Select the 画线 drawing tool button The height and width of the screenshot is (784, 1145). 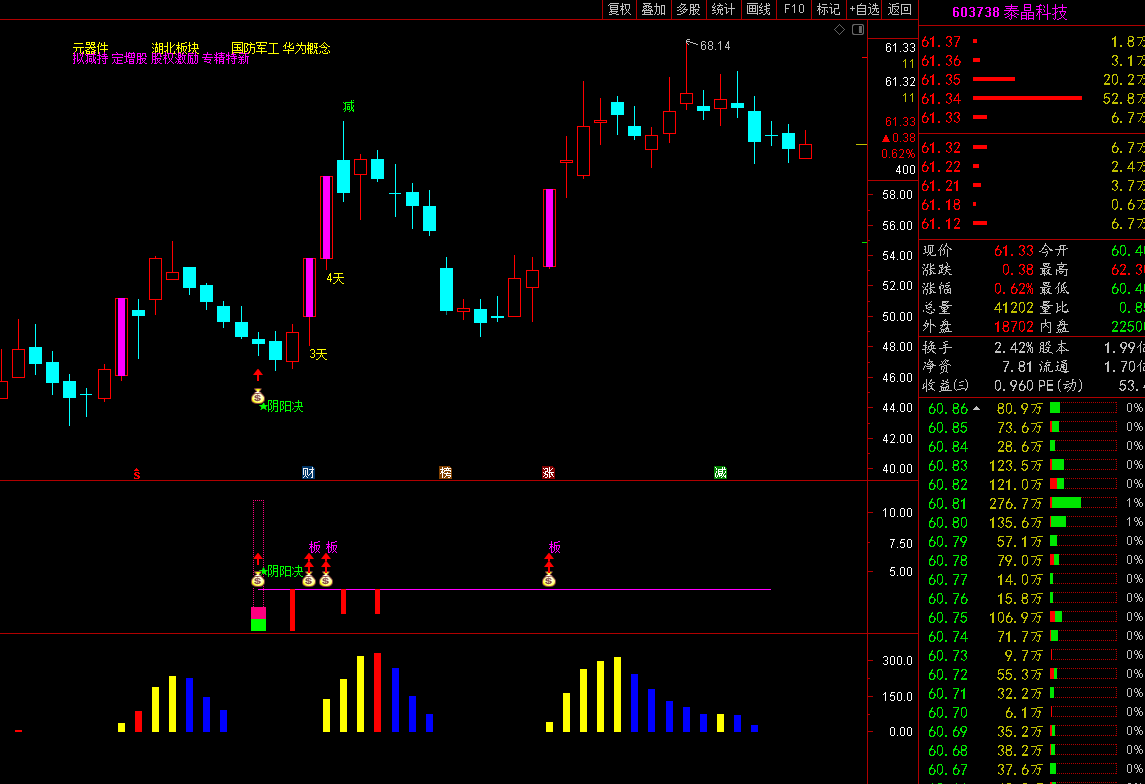[759, 9]
